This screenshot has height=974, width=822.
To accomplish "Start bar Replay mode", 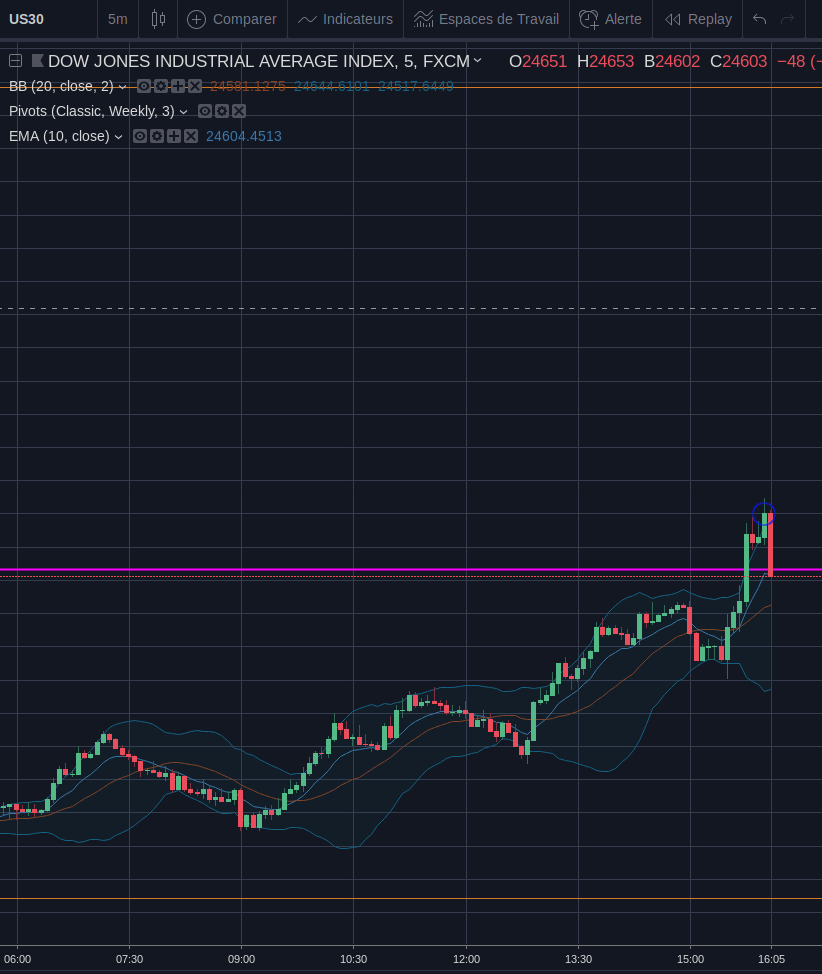I will [x=698, y=19].
